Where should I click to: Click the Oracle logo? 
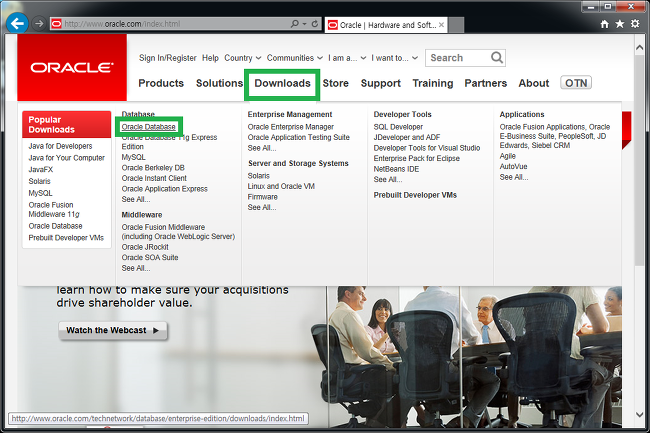[x=72, y=67]
